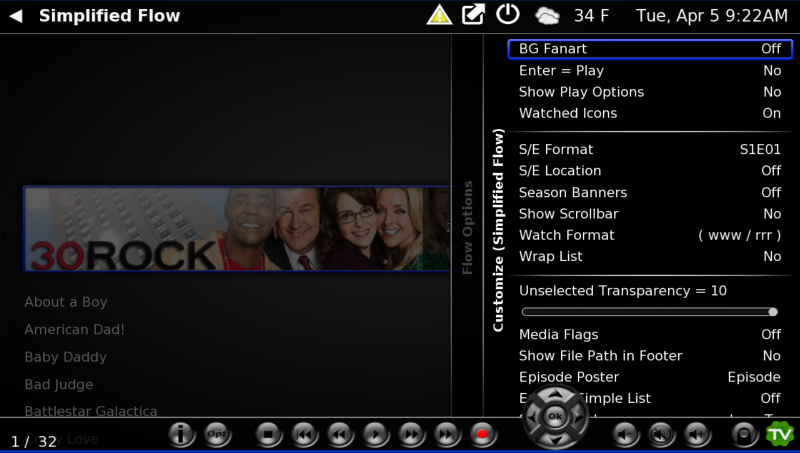Turn on Media Flags
This screenshot has height=453, width=800.
pos(650,335)
